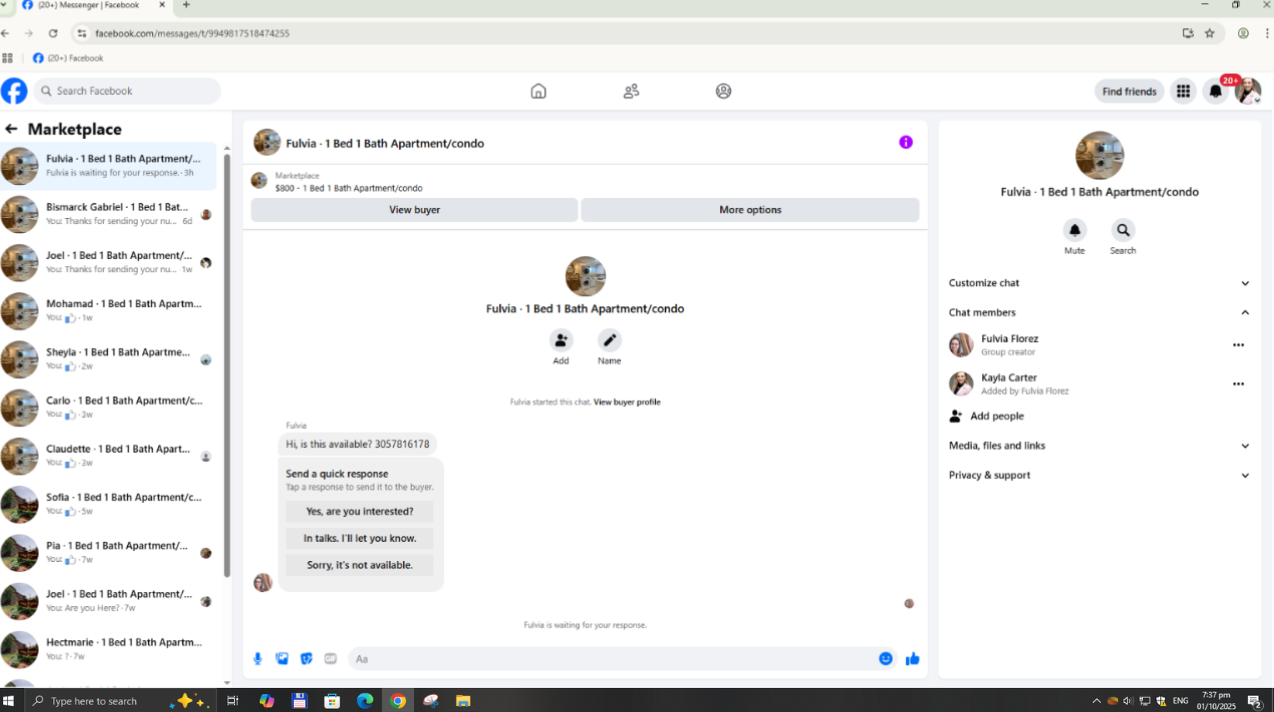Image resolution: width=1274 pixels, height=712 pixels.
Task: Click the Search Facebook field
Action: click(x=127, y=91)
